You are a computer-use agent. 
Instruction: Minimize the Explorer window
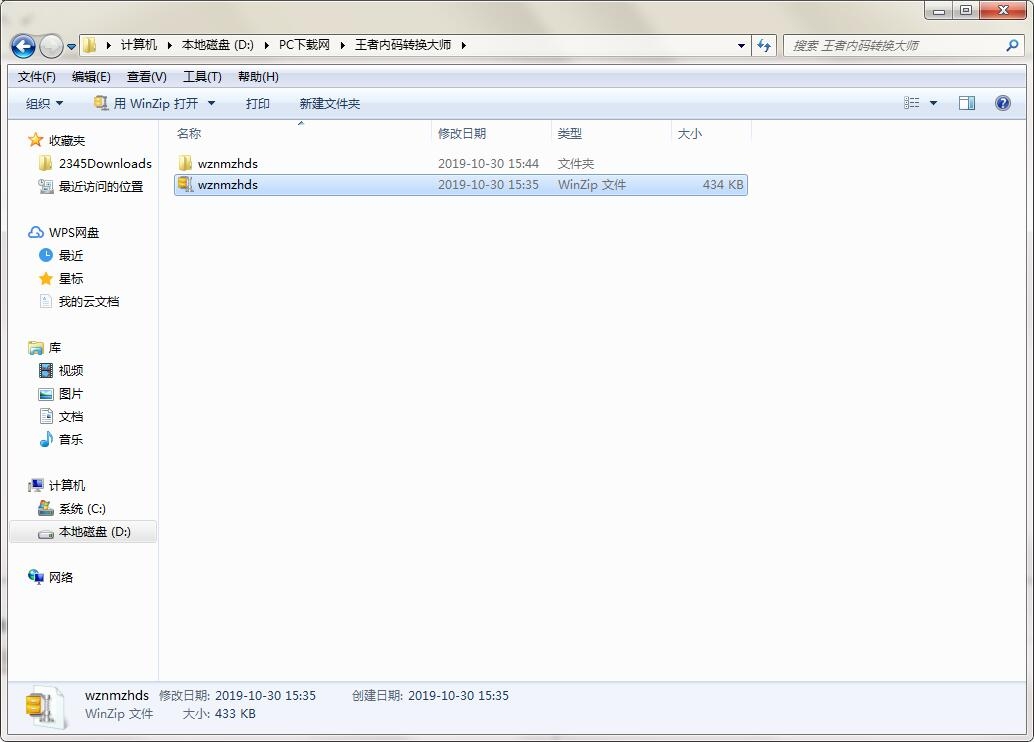pos(940,11)
